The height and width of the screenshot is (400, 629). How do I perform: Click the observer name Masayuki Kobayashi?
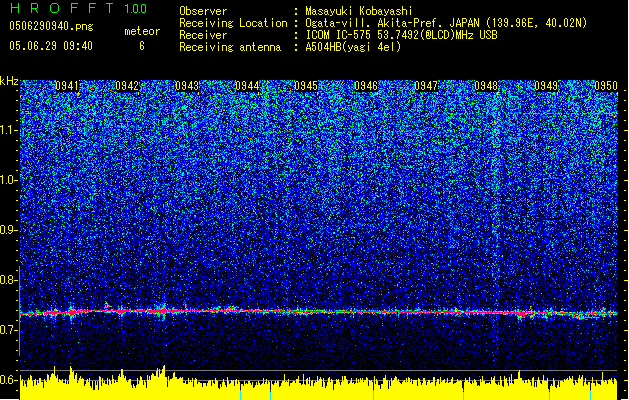(359, 11)
